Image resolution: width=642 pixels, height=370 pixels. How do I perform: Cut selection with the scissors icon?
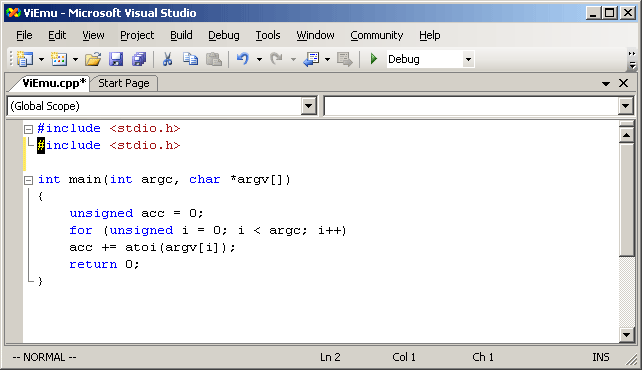coord(167,59)
